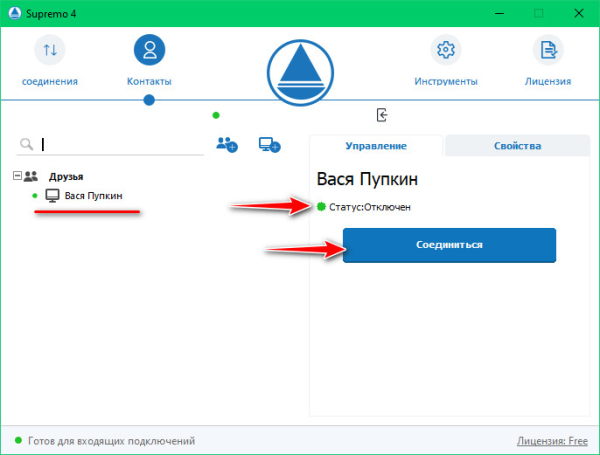Switch to the Свойства tab

[x=517, y=146]
